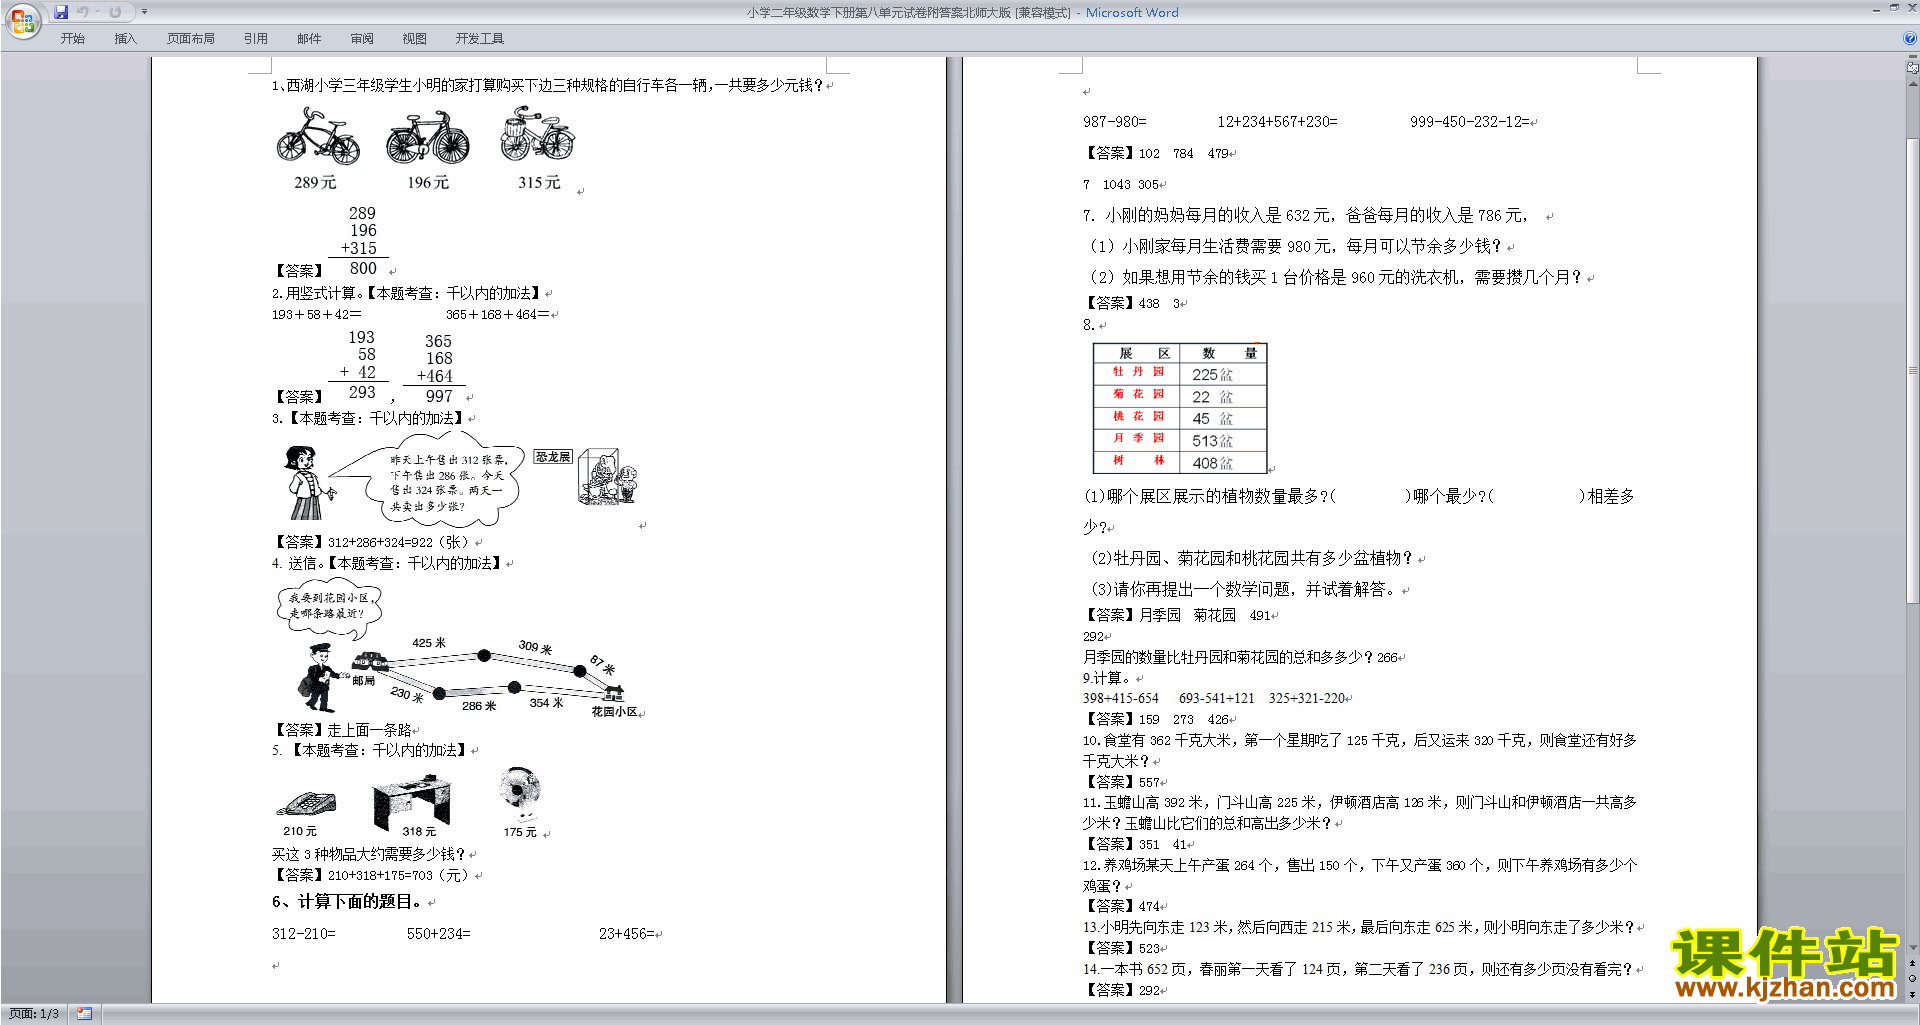Click the text '6、计算下面的题目。'
The image size is (1920, 1025).
348,902
